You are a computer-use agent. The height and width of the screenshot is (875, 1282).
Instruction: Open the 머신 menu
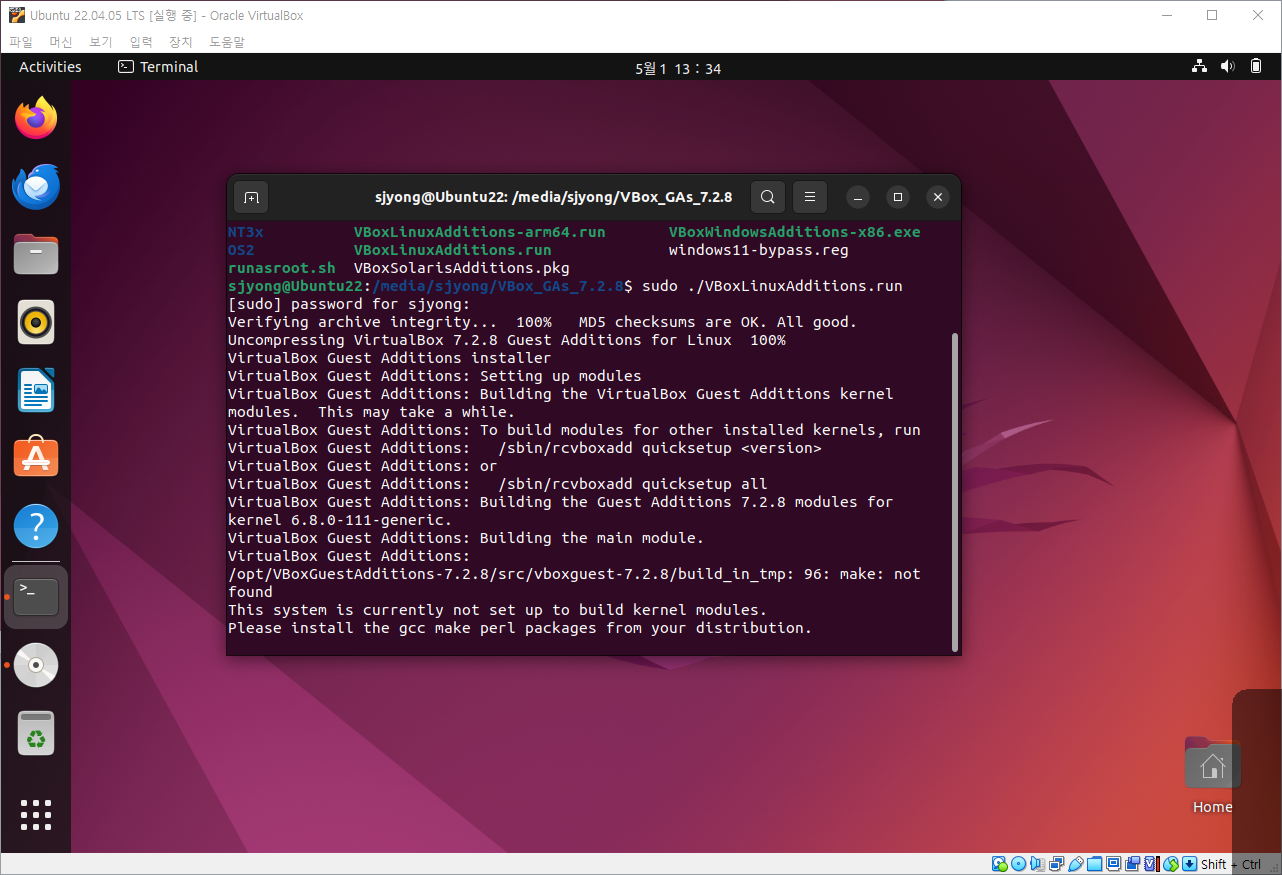61,42
